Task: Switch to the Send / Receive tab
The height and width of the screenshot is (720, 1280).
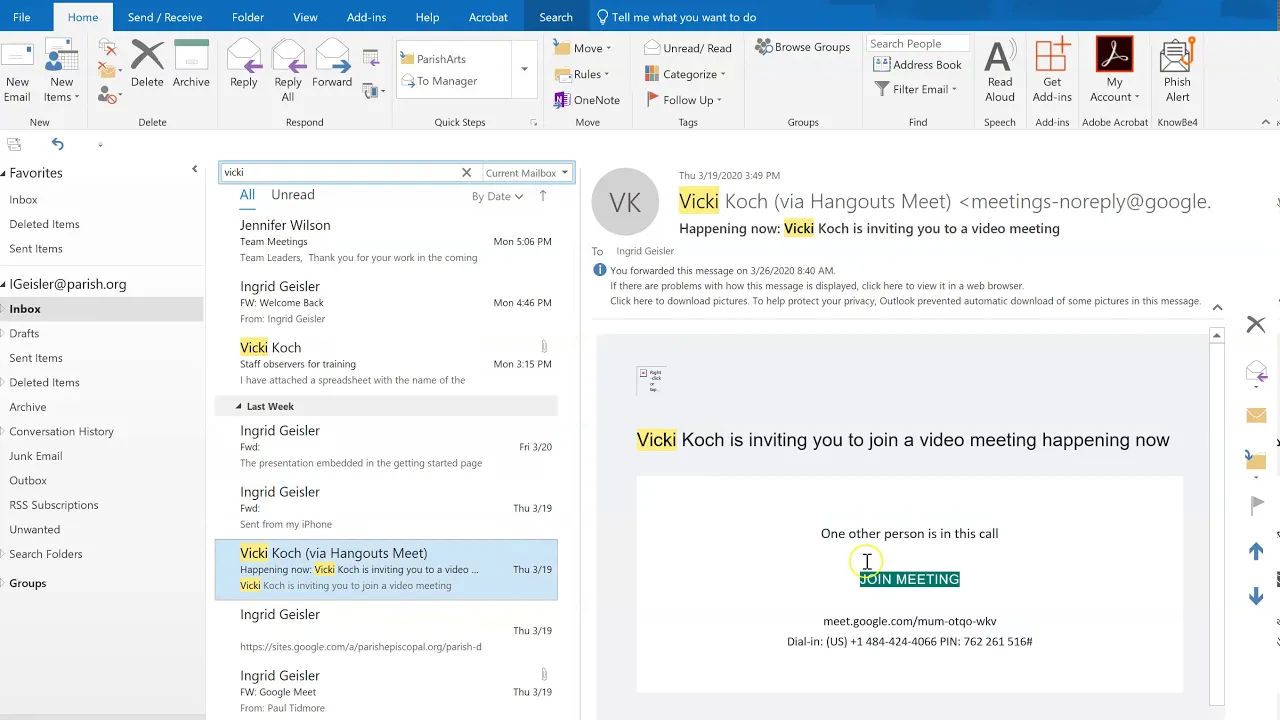Action: [x=165, y=17]
